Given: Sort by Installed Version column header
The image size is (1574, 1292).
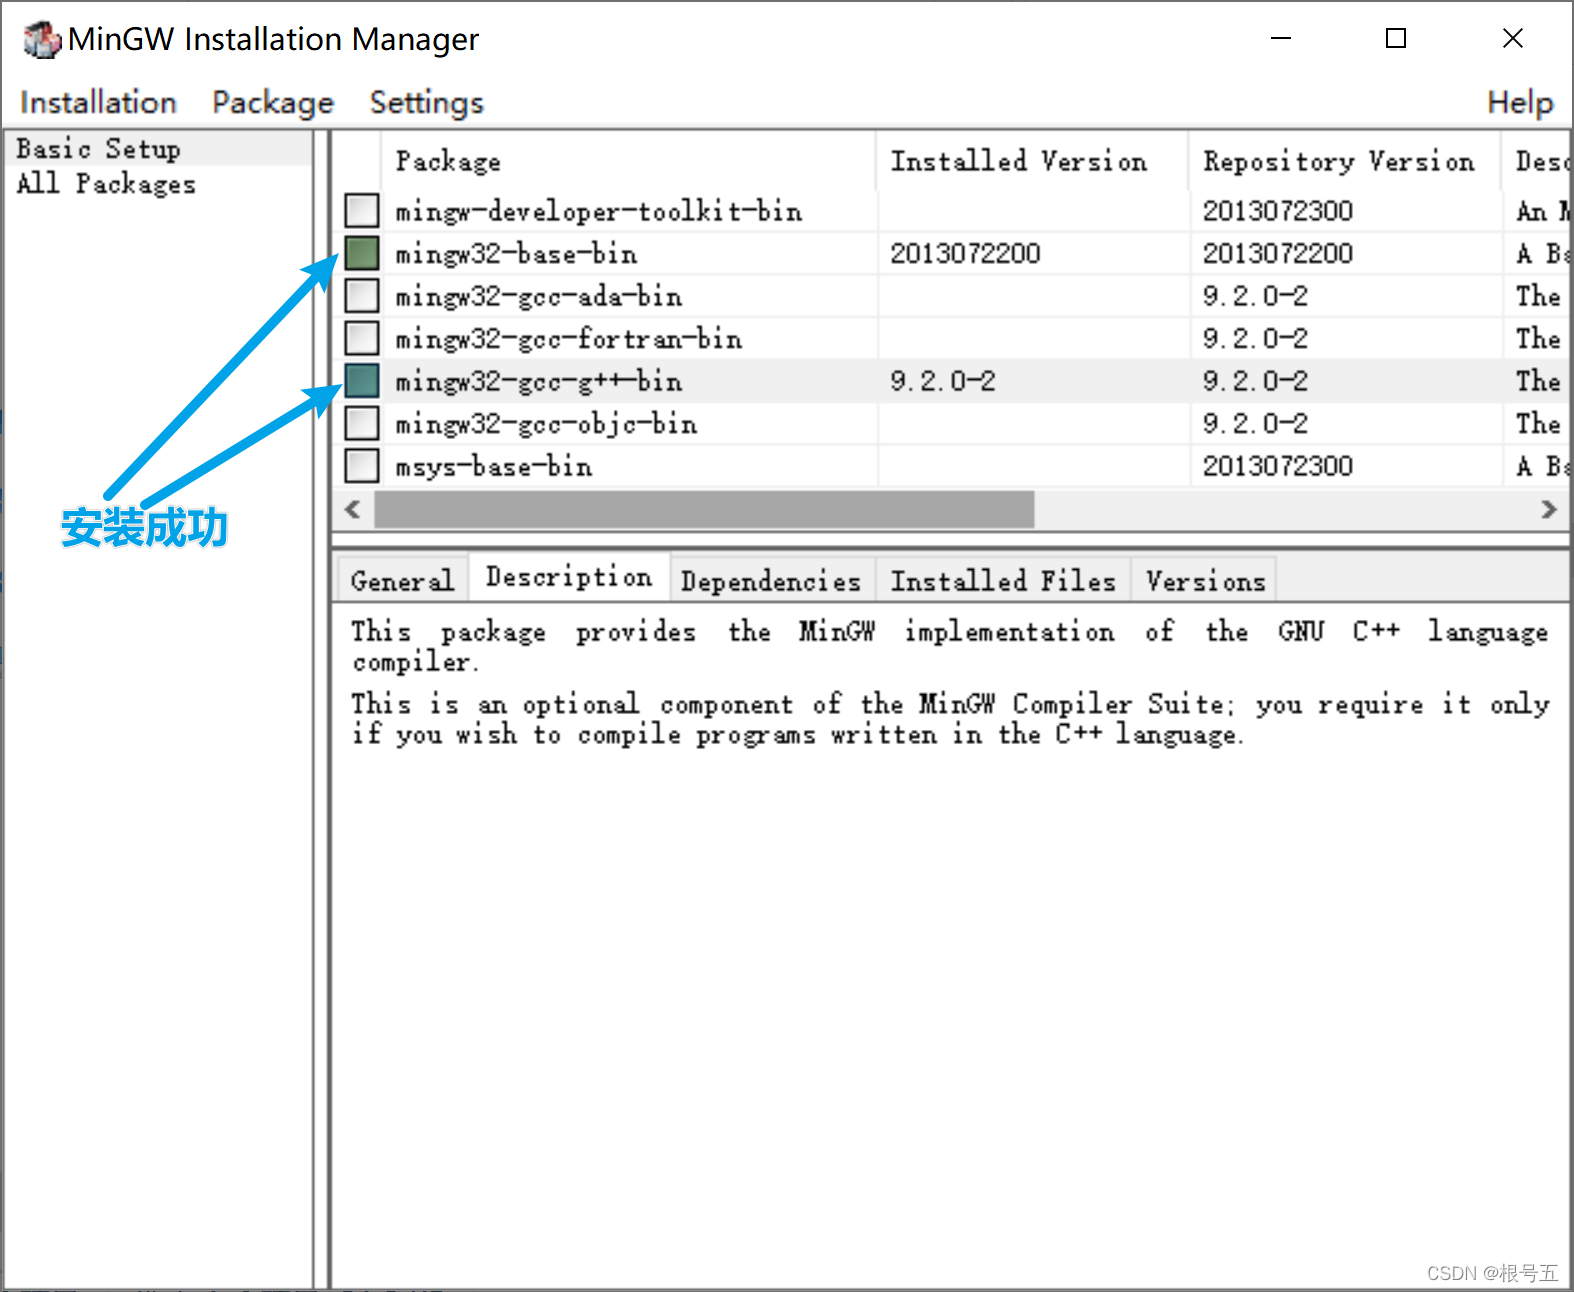Looking at the screenshot, I should [x=1033, y=161].
